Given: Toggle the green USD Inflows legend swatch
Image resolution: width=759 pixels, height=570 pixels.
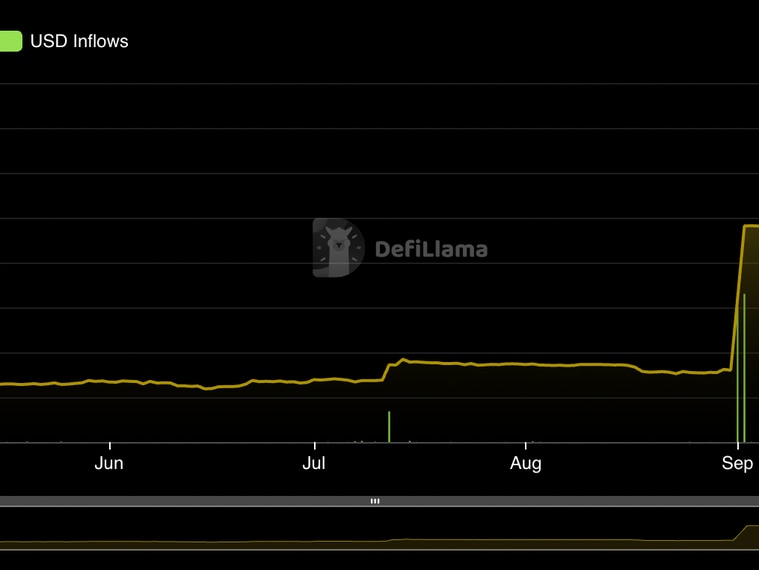Looking at the screenshot, I should [10, 41].
